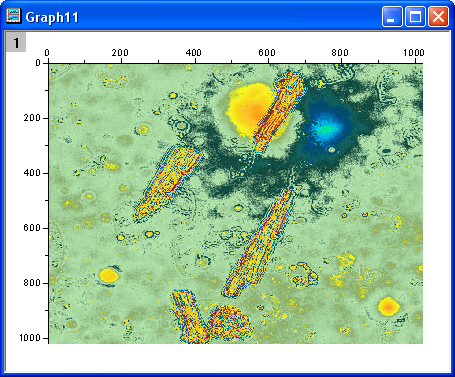
Task: Click the 400 label on horizontal axis
Action: click(194, 53)
